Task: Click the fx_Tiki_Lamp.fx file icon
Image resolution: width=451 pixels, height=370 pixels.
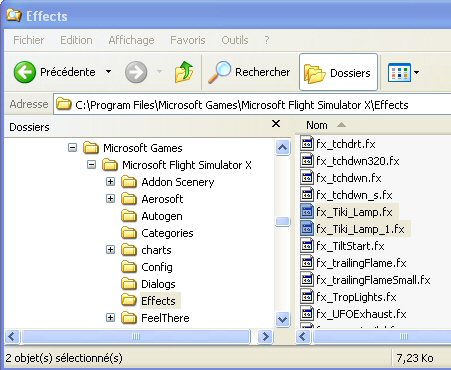Action: (307, 212)
